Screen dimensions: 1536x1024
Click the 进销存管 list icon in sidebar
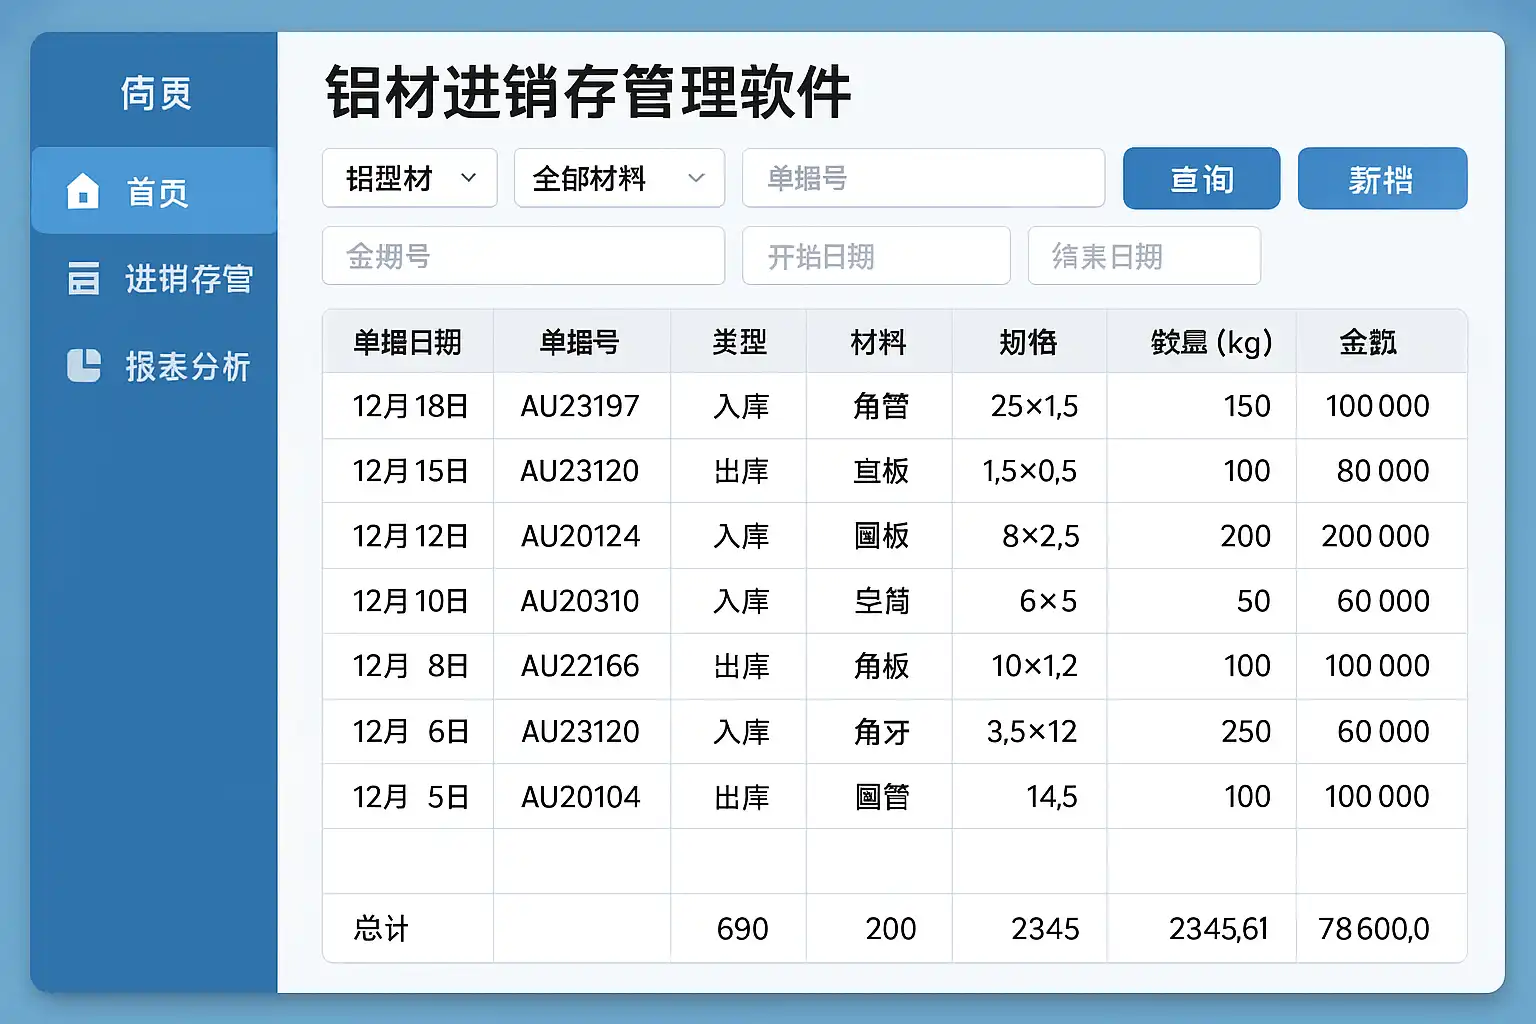pos(83,278)
